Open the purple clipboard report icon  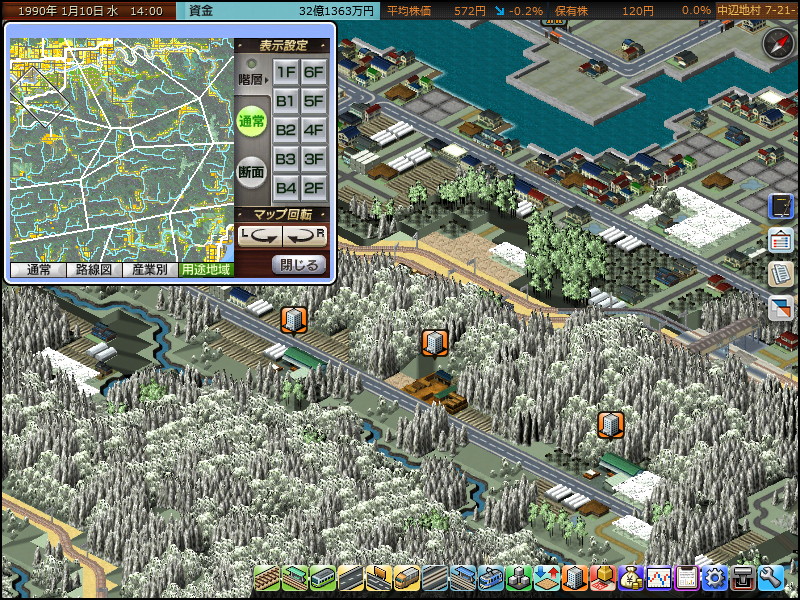coord(687,578)
